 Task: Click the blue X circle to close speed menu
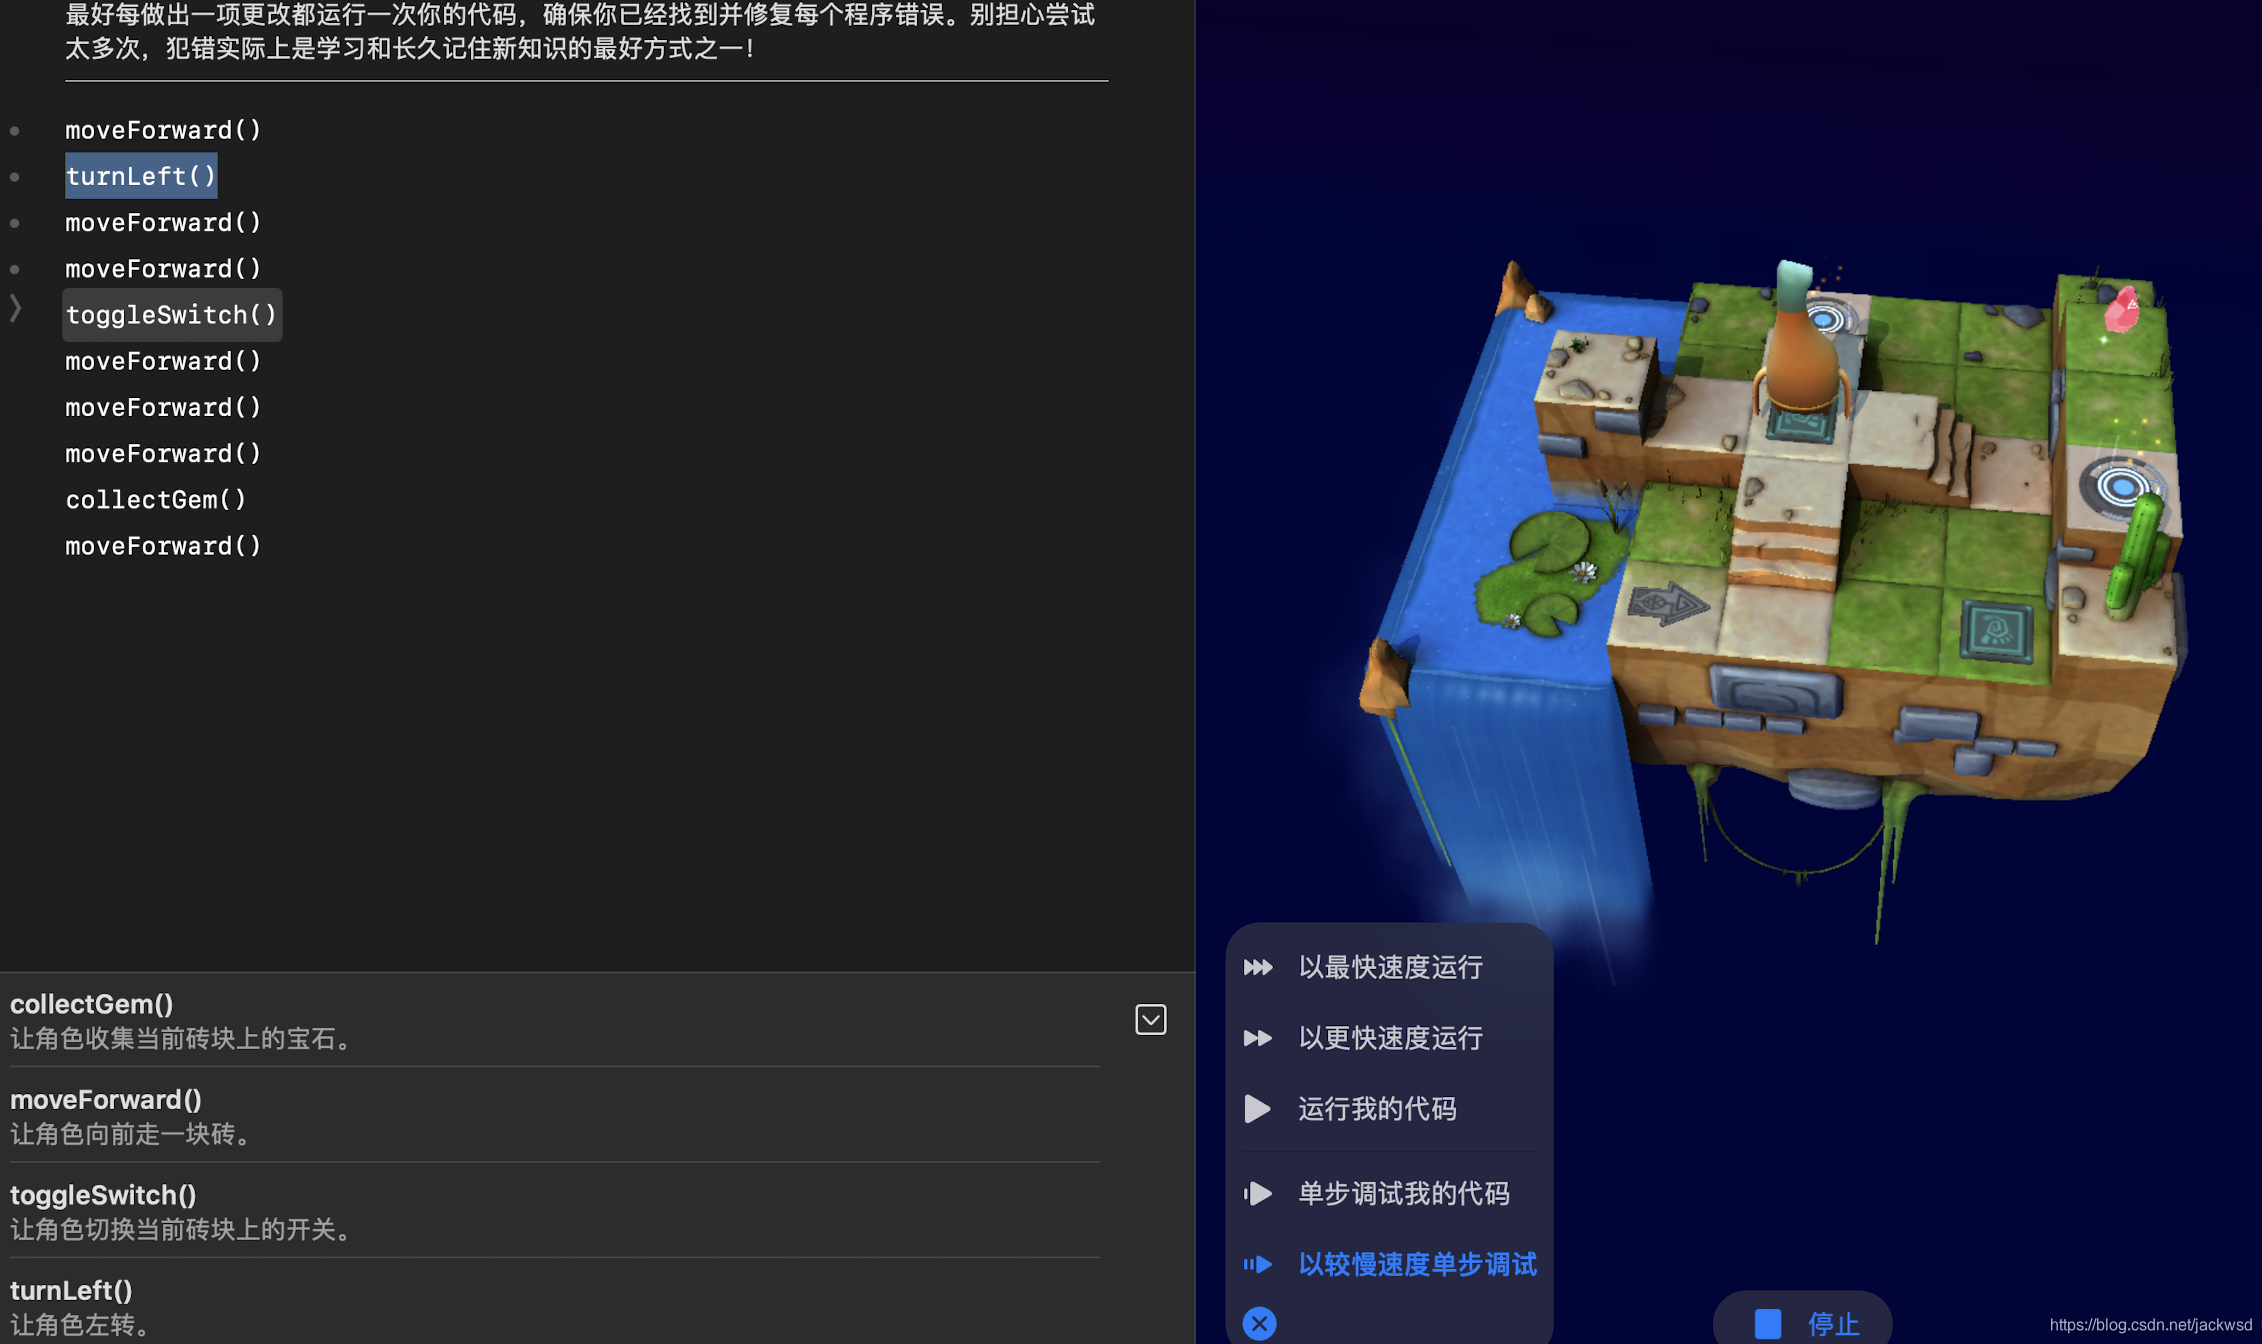[x=1260, y=1322]
